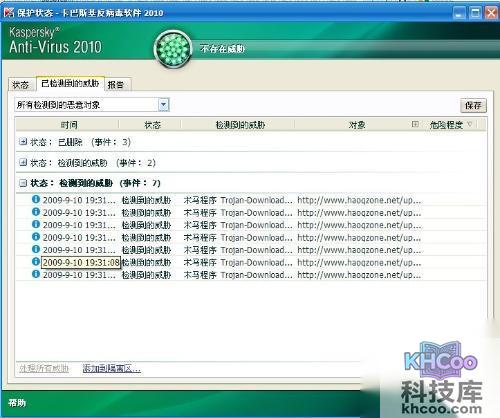Collapse the 检测到的威胁 (事件: 7) group

coord(23,183)
